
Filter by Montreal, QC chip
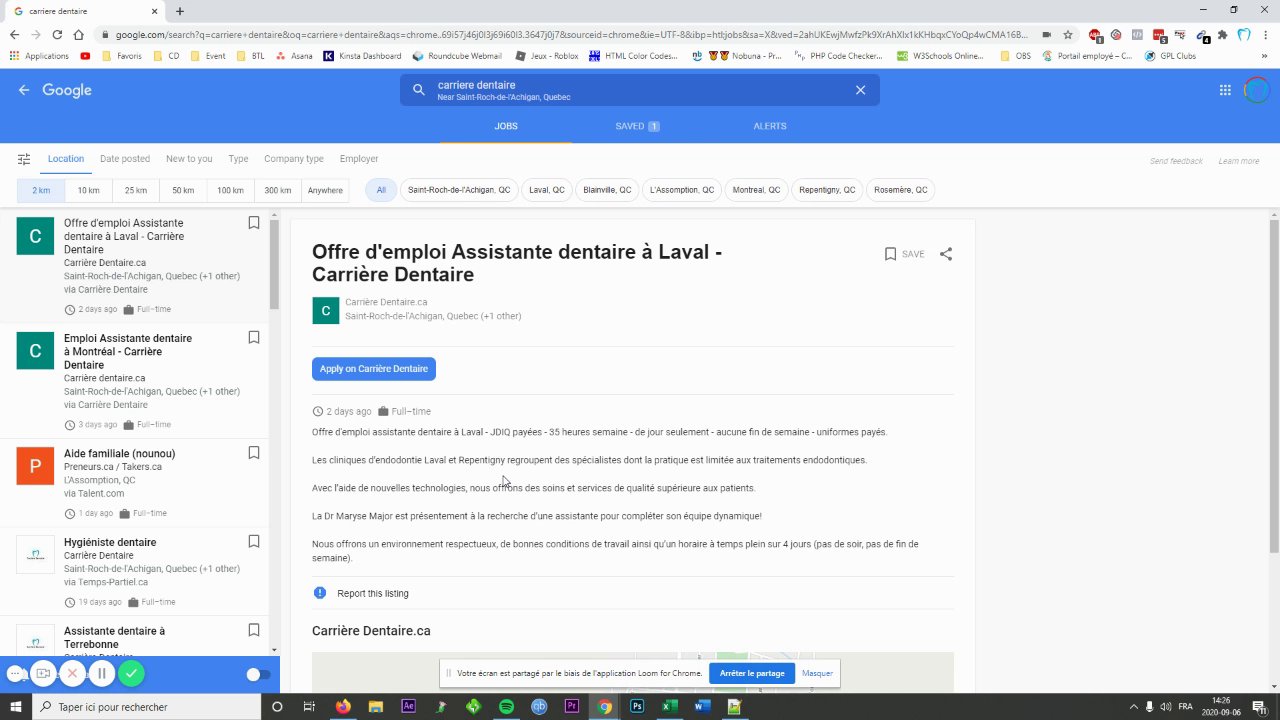[x=757, y=190]
